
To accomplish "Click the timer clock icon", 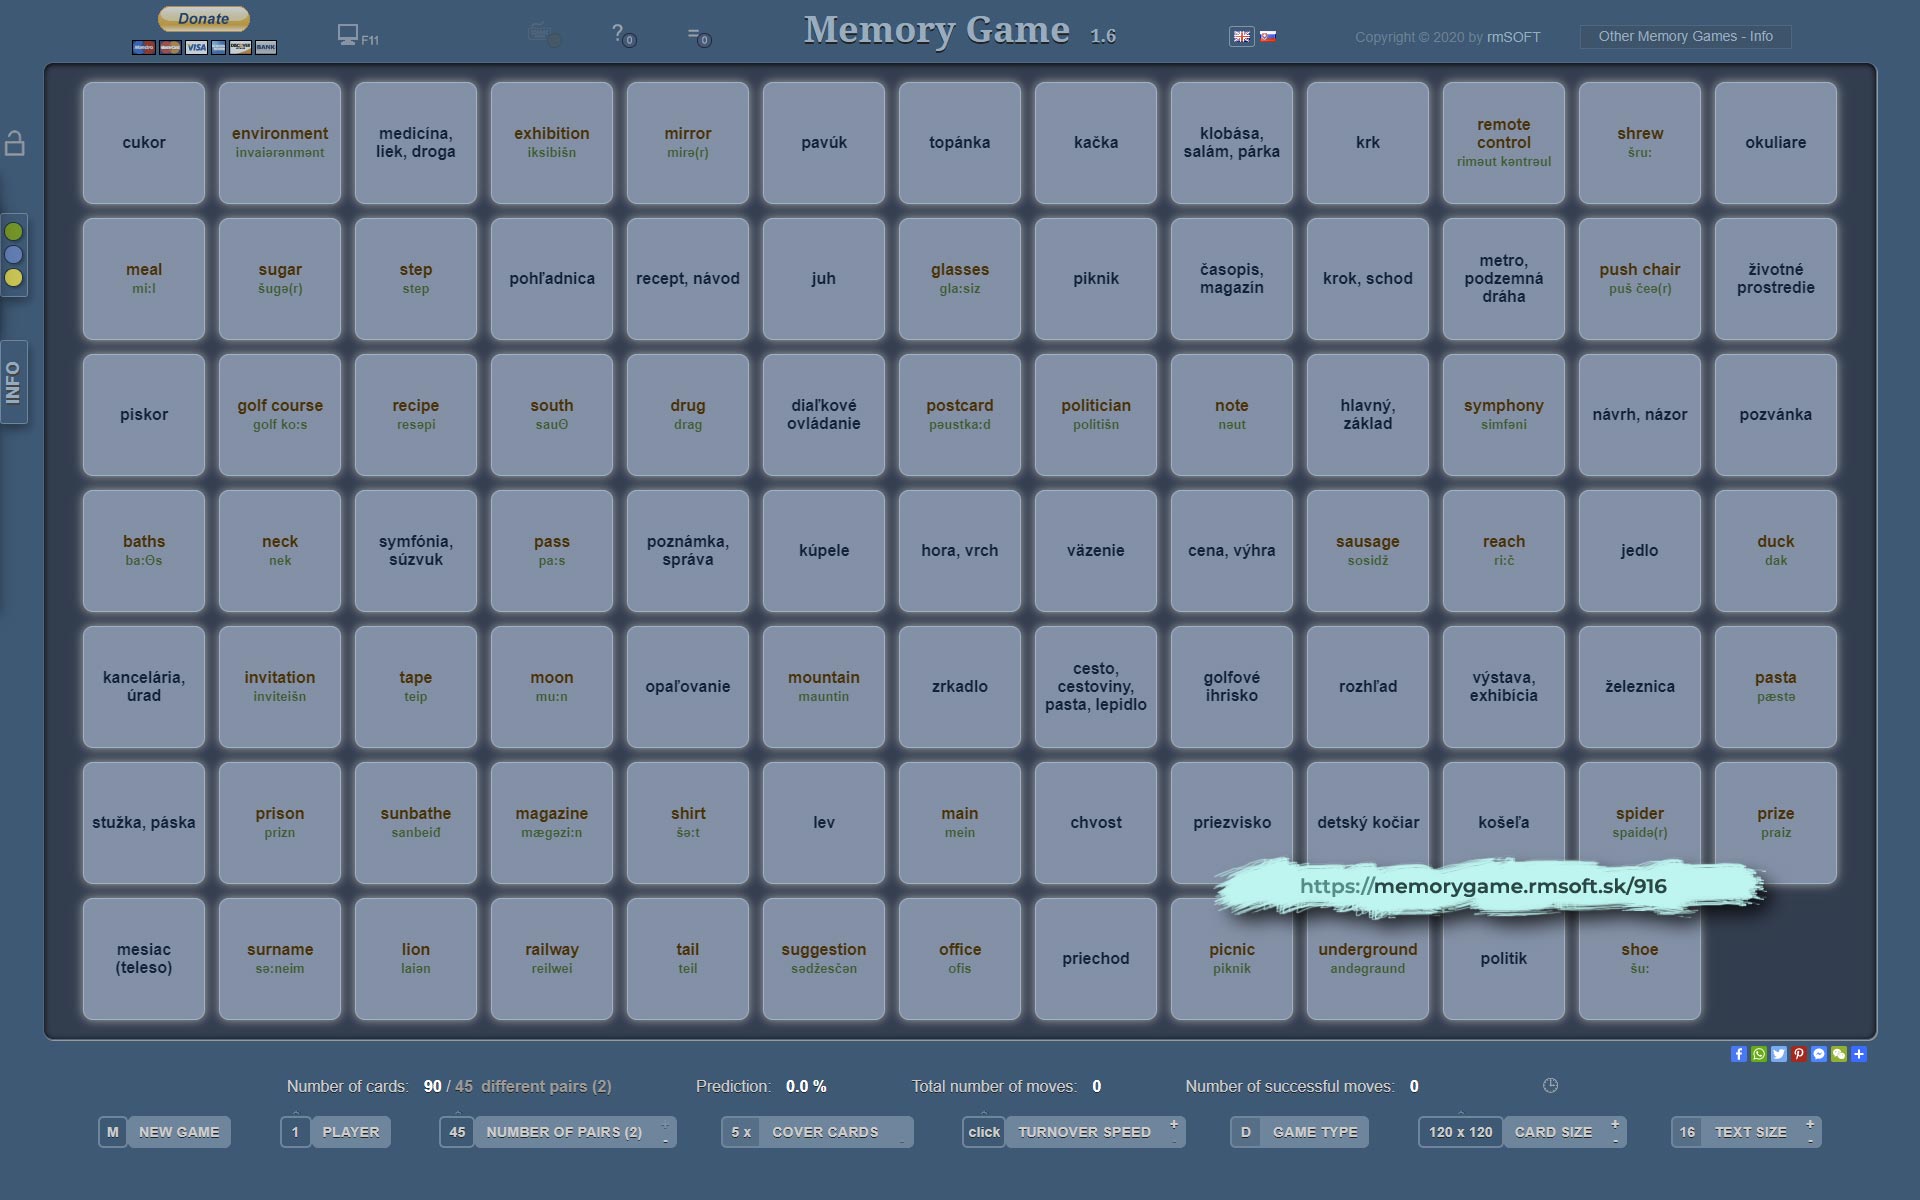I will coord(1550,1086).
